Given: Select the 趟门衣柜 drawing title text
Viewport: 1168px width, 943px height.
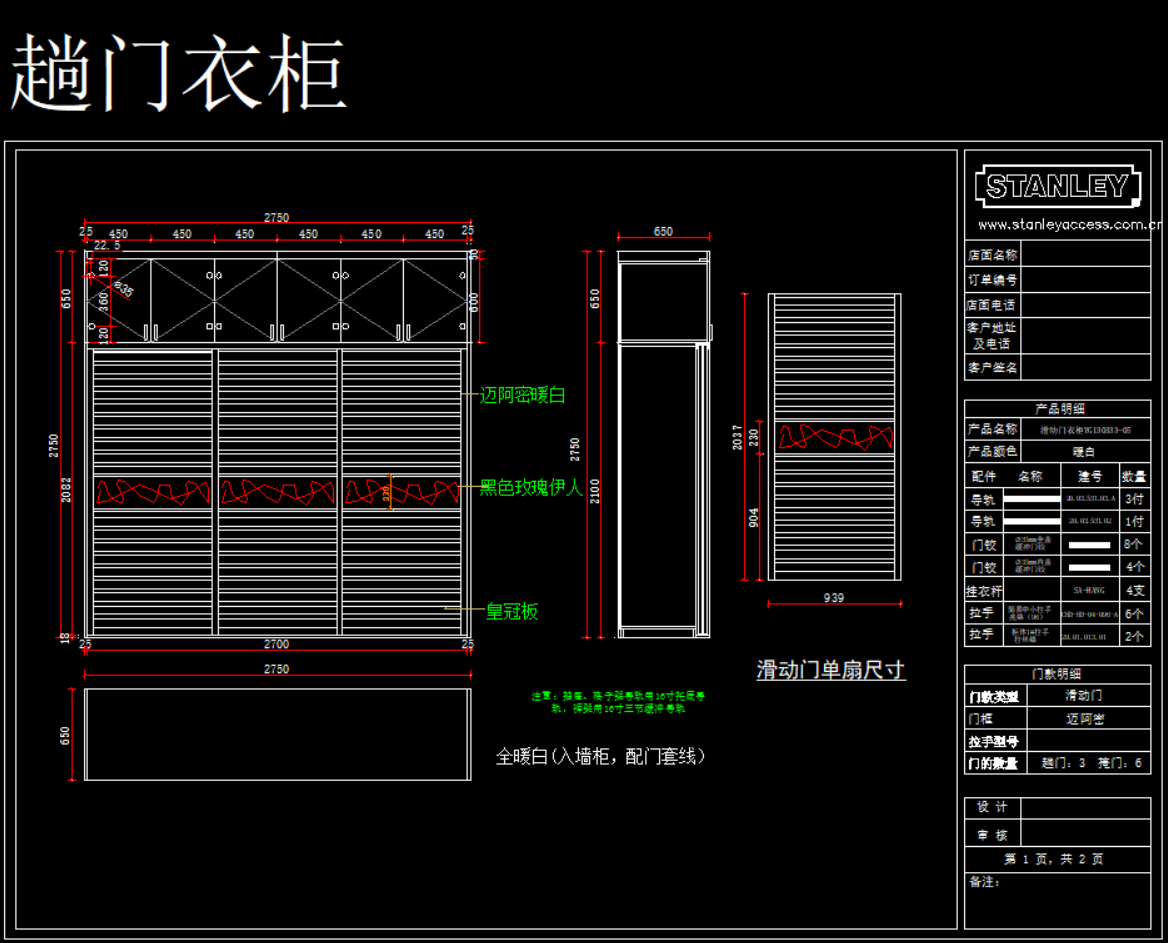Looking at the screenshot, I should click(x=178, y=74).
